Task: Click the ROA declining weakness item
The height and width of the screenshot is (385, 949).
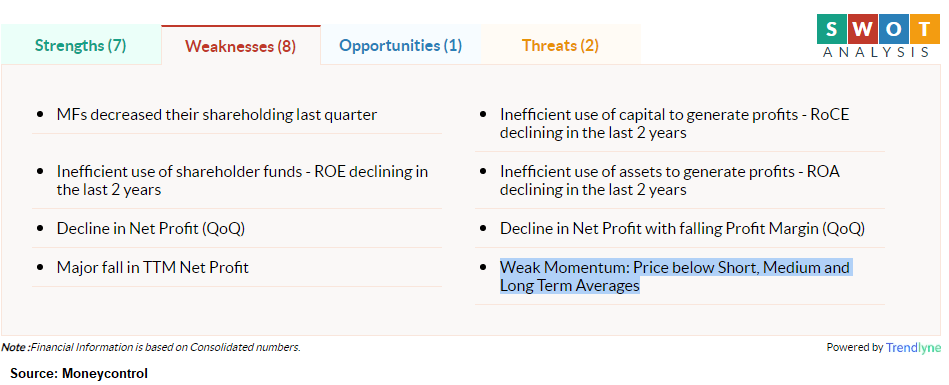Action: pos(669,180)
